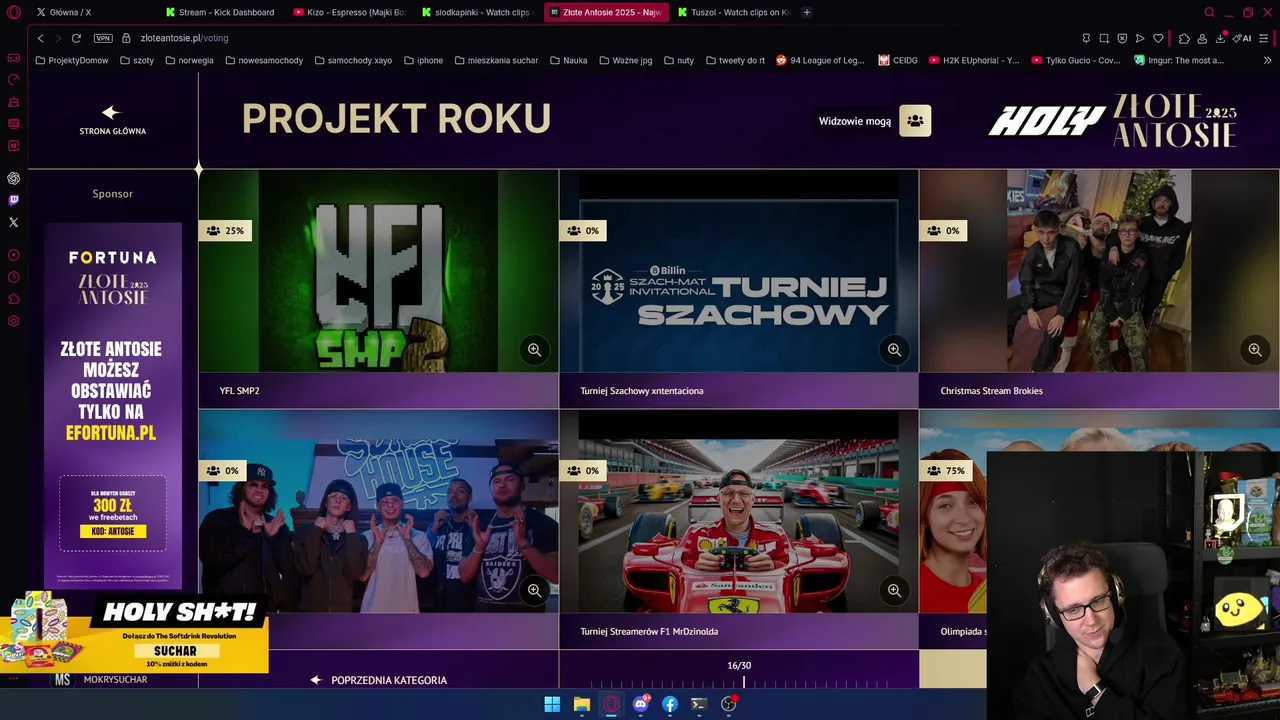Zoom the Turniej Szachowy image

click(894, 349)
